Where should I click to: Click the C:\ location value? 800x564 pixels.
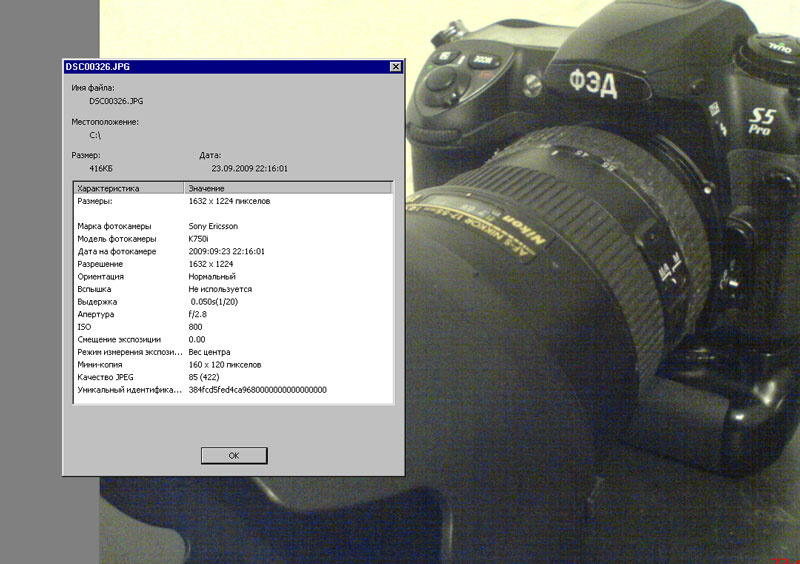coord(95,135)
